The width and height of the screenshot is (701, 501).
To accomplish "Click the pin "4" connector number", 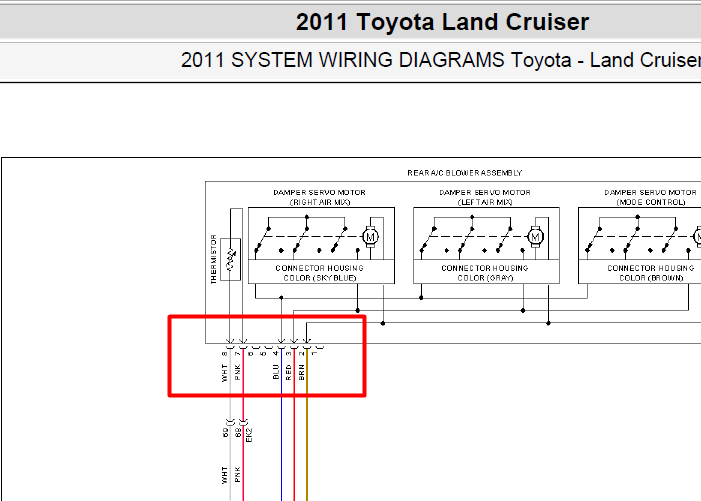I will pyautogui.click(x=276, y=354).
